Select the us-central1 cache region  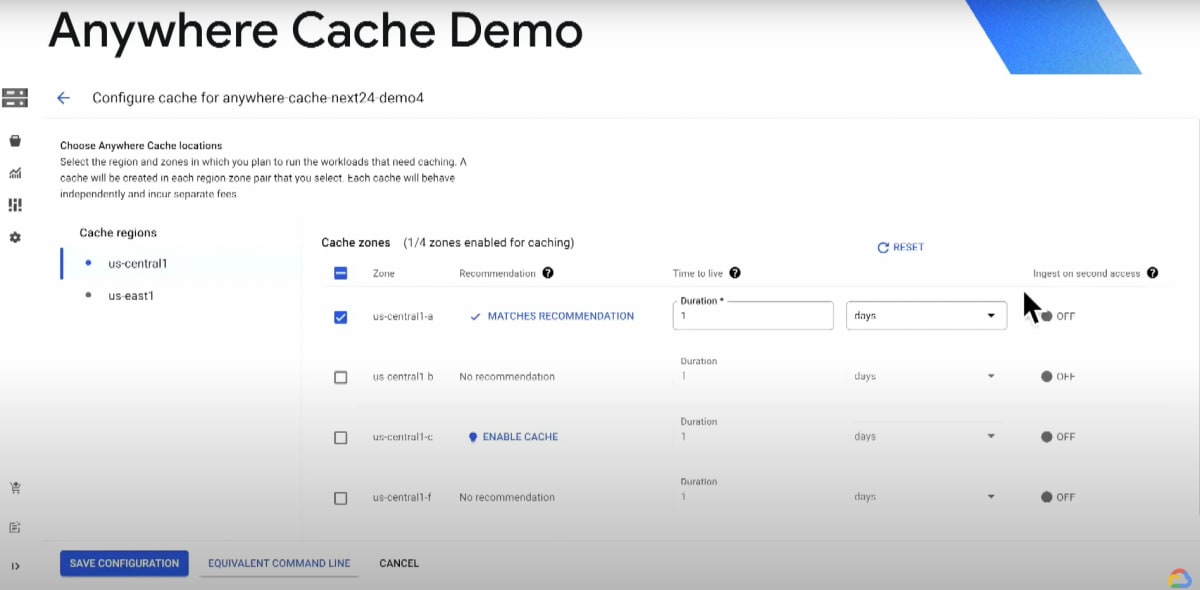[x=180, y=264]
